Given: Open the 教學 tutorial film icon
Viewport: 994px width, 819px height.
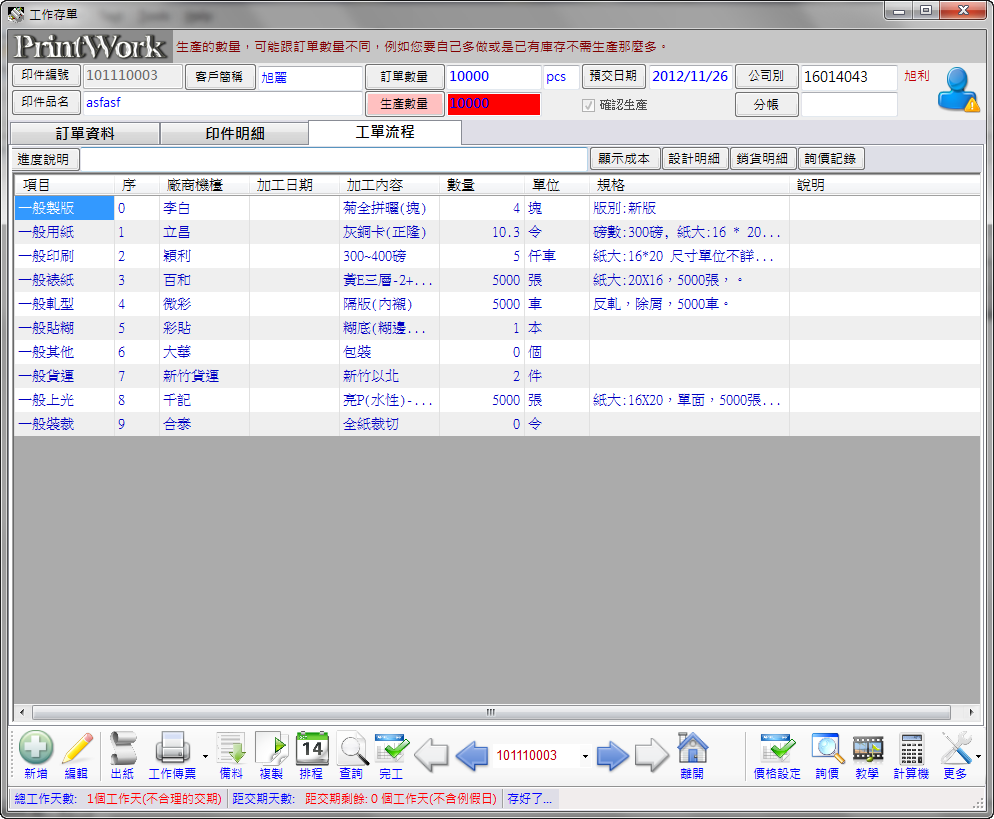Looking at the screenshot, I should click(x=868, y=749).
